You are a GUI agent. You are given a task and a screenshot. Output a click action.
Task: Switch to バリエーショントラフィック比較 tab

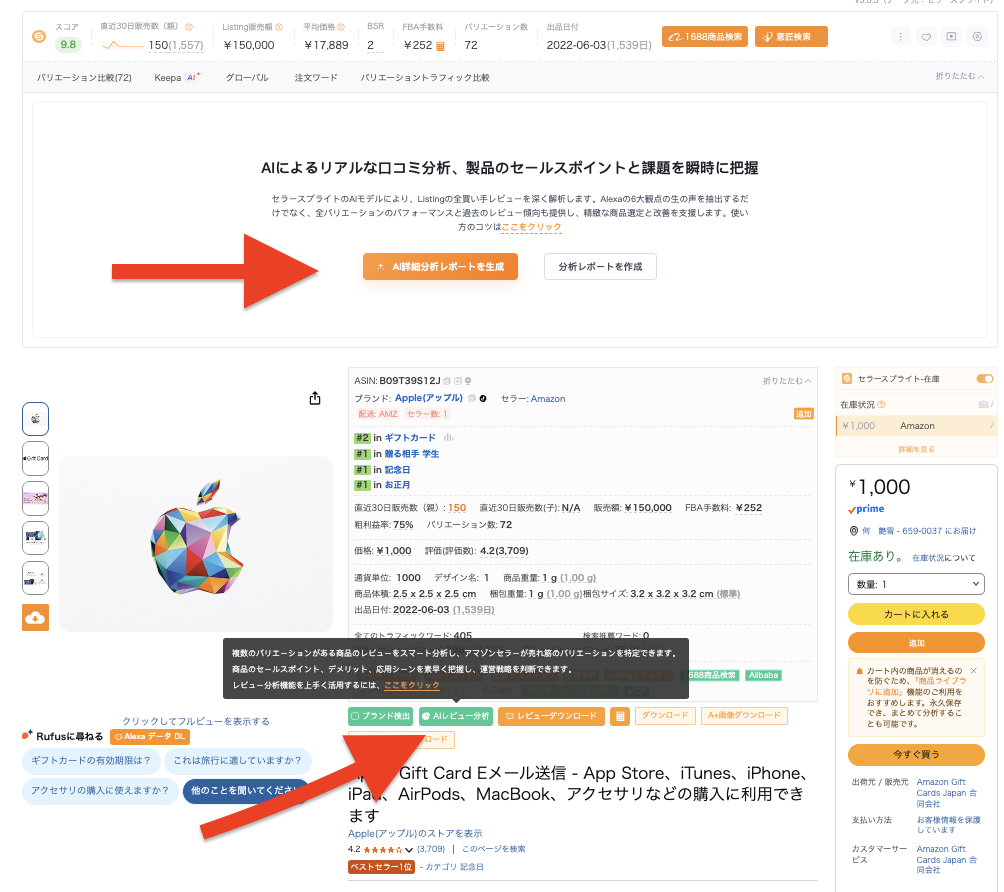click(x=425, y=77)
